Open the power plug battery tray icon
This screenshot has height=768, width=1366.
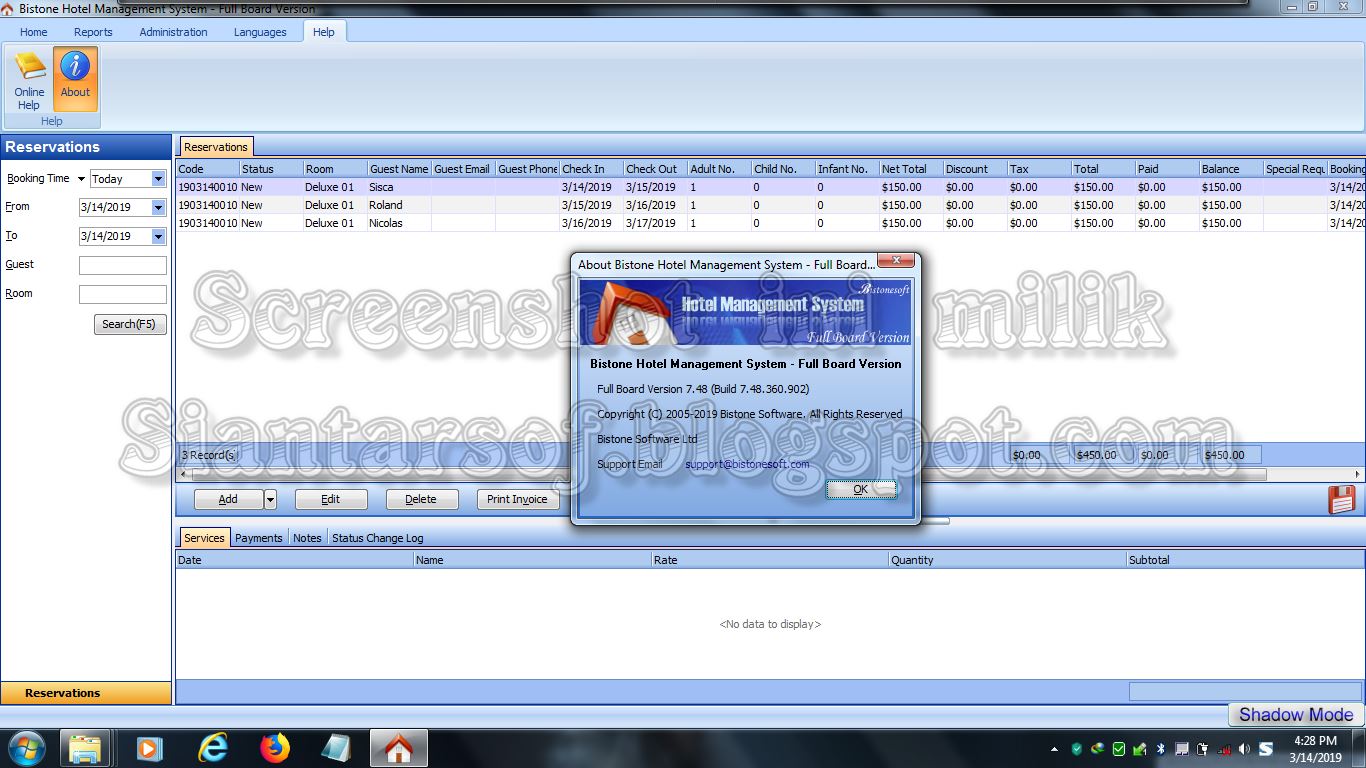1202,749
